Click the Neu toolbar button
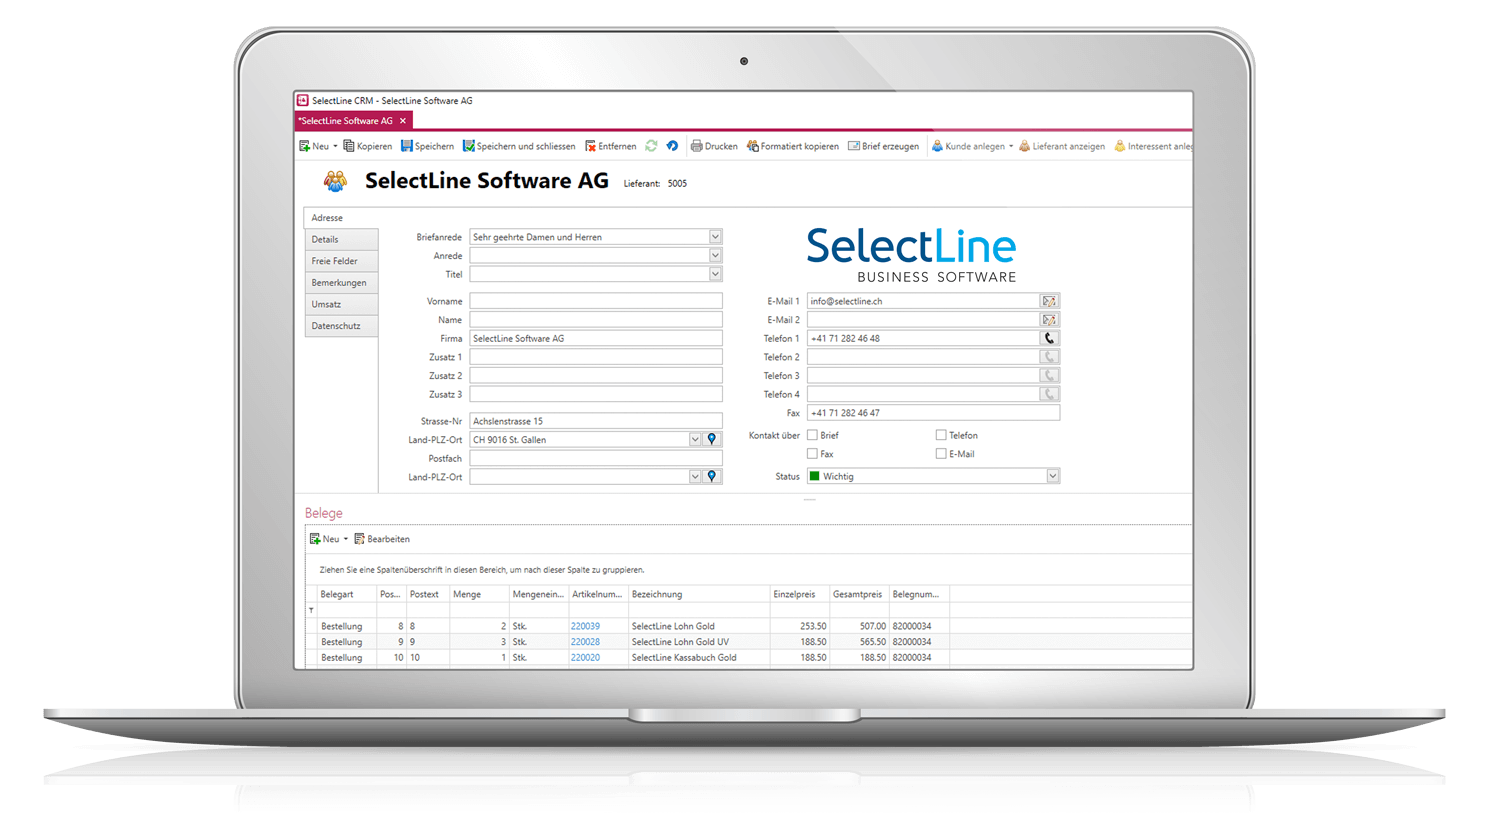1500x824 pixels. (314, 146)
